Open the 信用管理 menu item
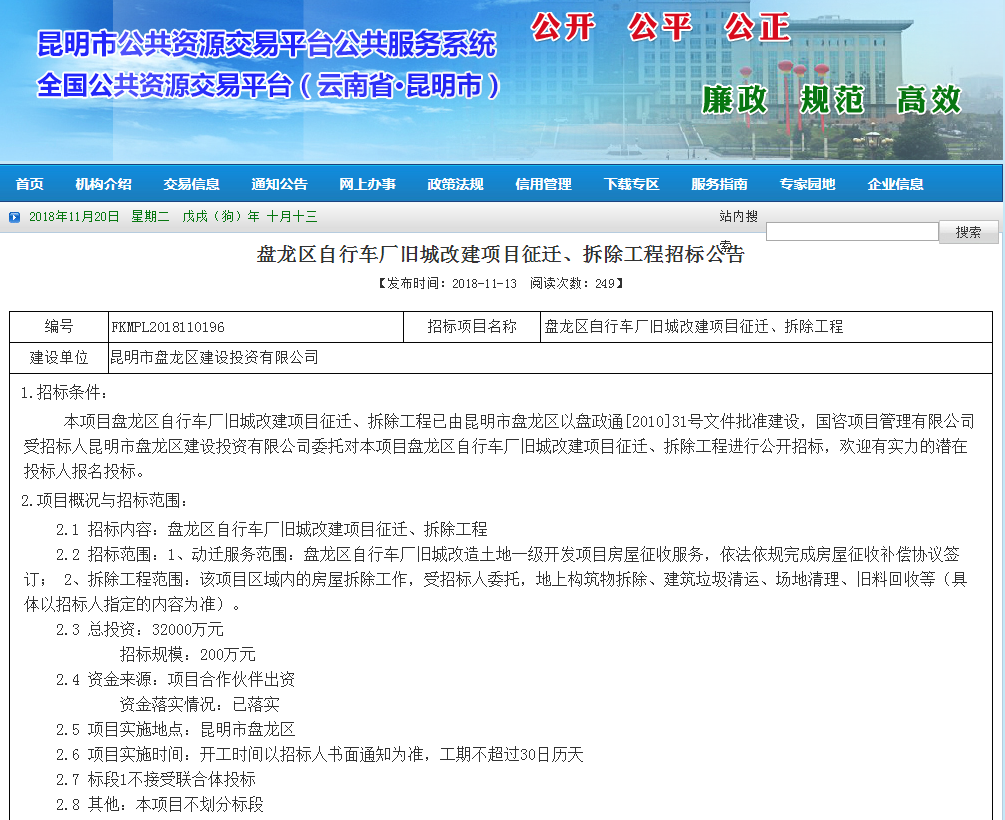Viewport: 1005px width, 820px height. [543, 184]
